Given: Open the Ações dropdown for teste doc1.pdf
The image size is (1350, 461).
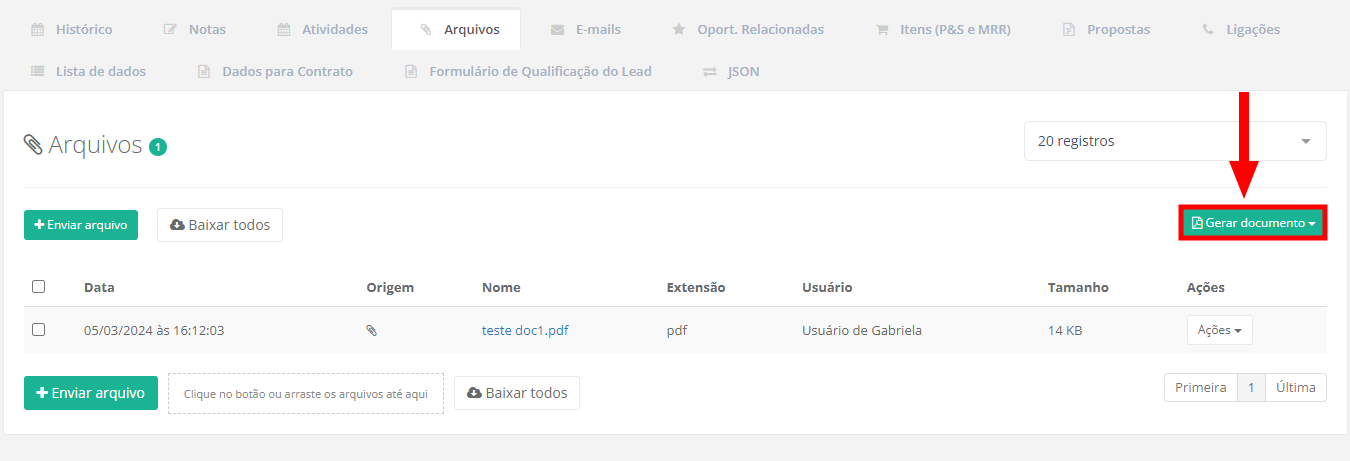Looking at the screenshot, I should (x=1219, y=330).
